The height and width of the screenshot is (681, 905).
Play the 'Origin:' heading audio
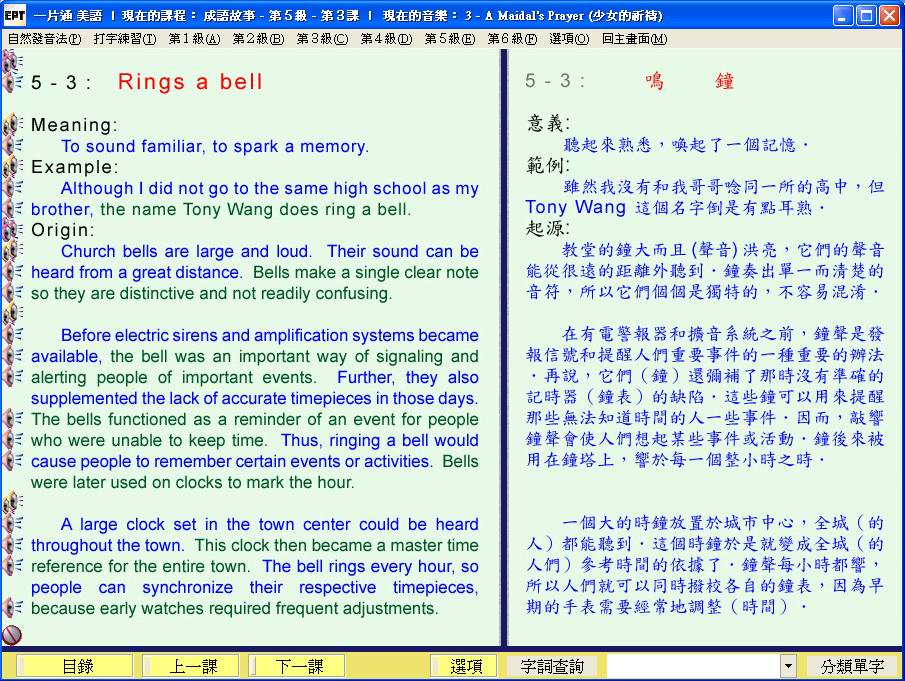click(x=13, y=230)
